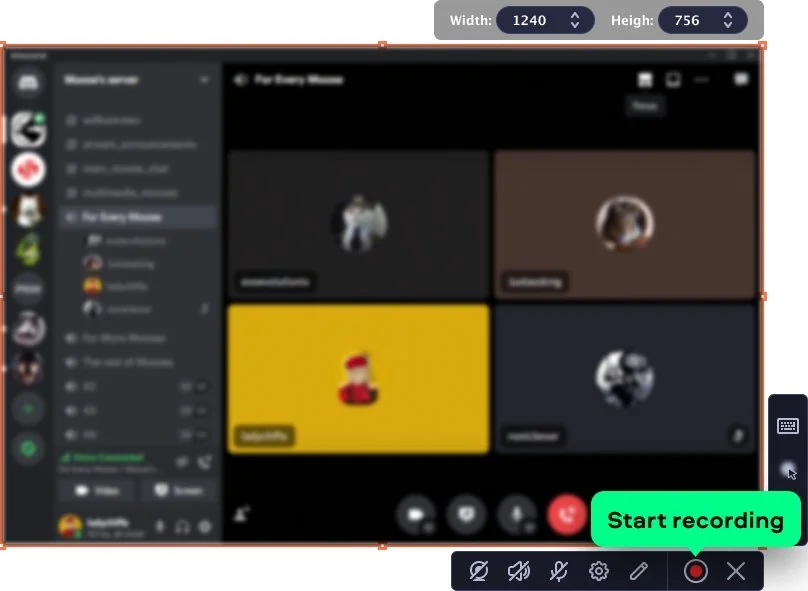The height and width of the screenshot is (591, 808).
Task: Select the grey circular text server icon
Action: 28,289
